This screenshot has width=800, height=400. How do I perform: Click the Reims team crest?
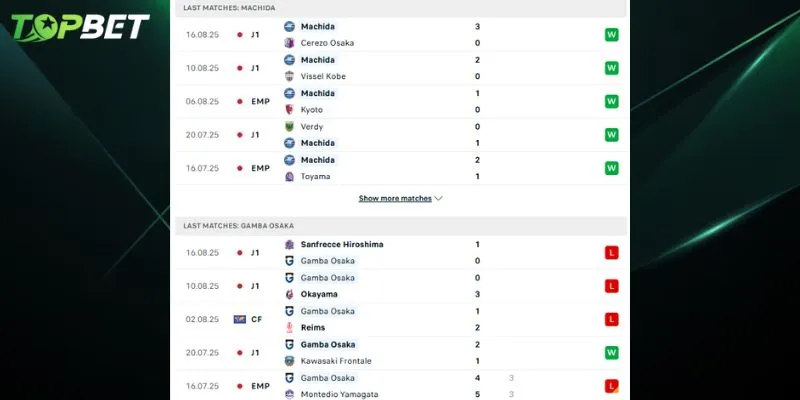290,327
